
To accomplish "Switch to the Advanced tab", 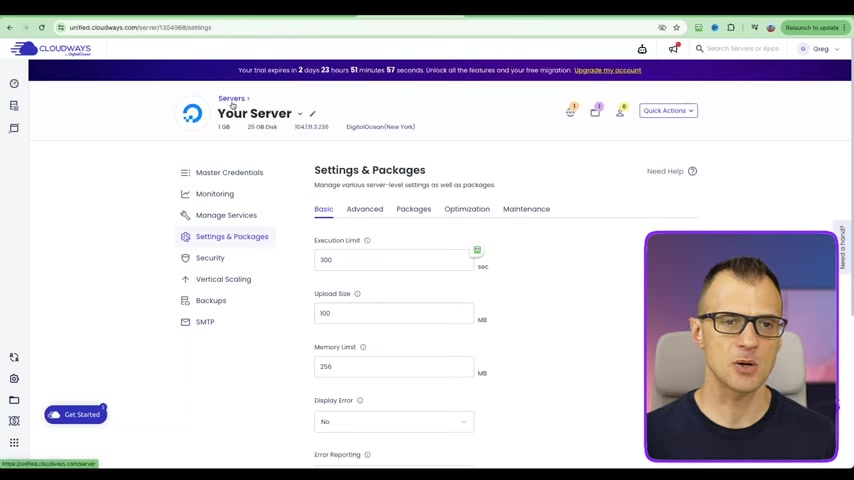I will click(x=365, y=209).
